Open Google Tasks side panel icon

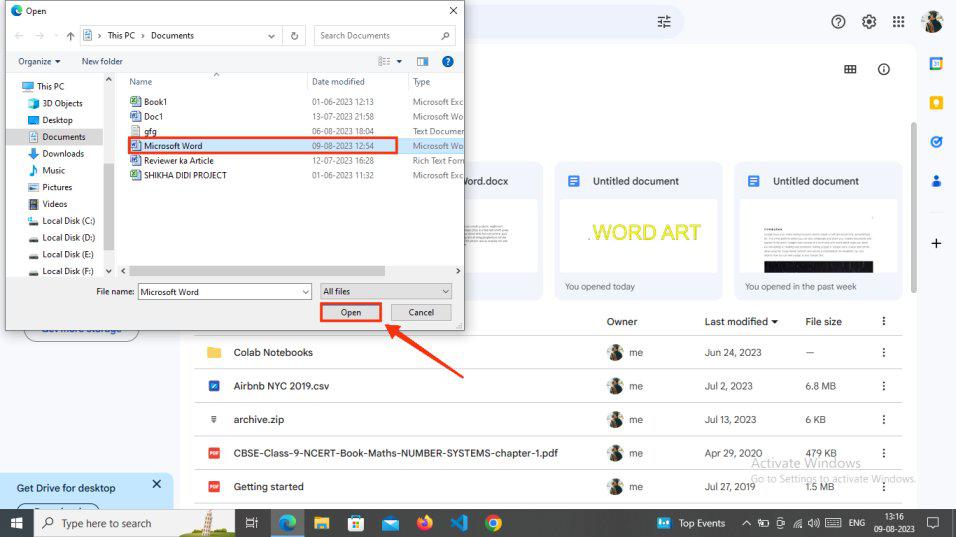(936, 142)
